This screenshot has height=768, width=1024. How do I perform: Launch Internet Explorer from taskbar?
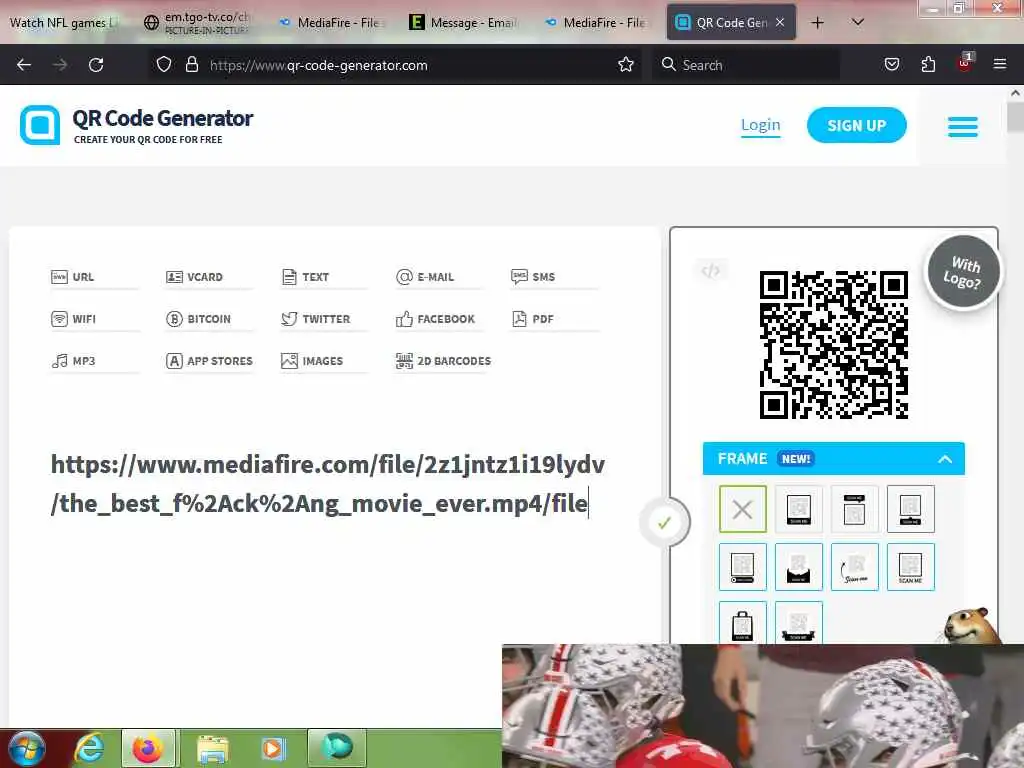89,749
